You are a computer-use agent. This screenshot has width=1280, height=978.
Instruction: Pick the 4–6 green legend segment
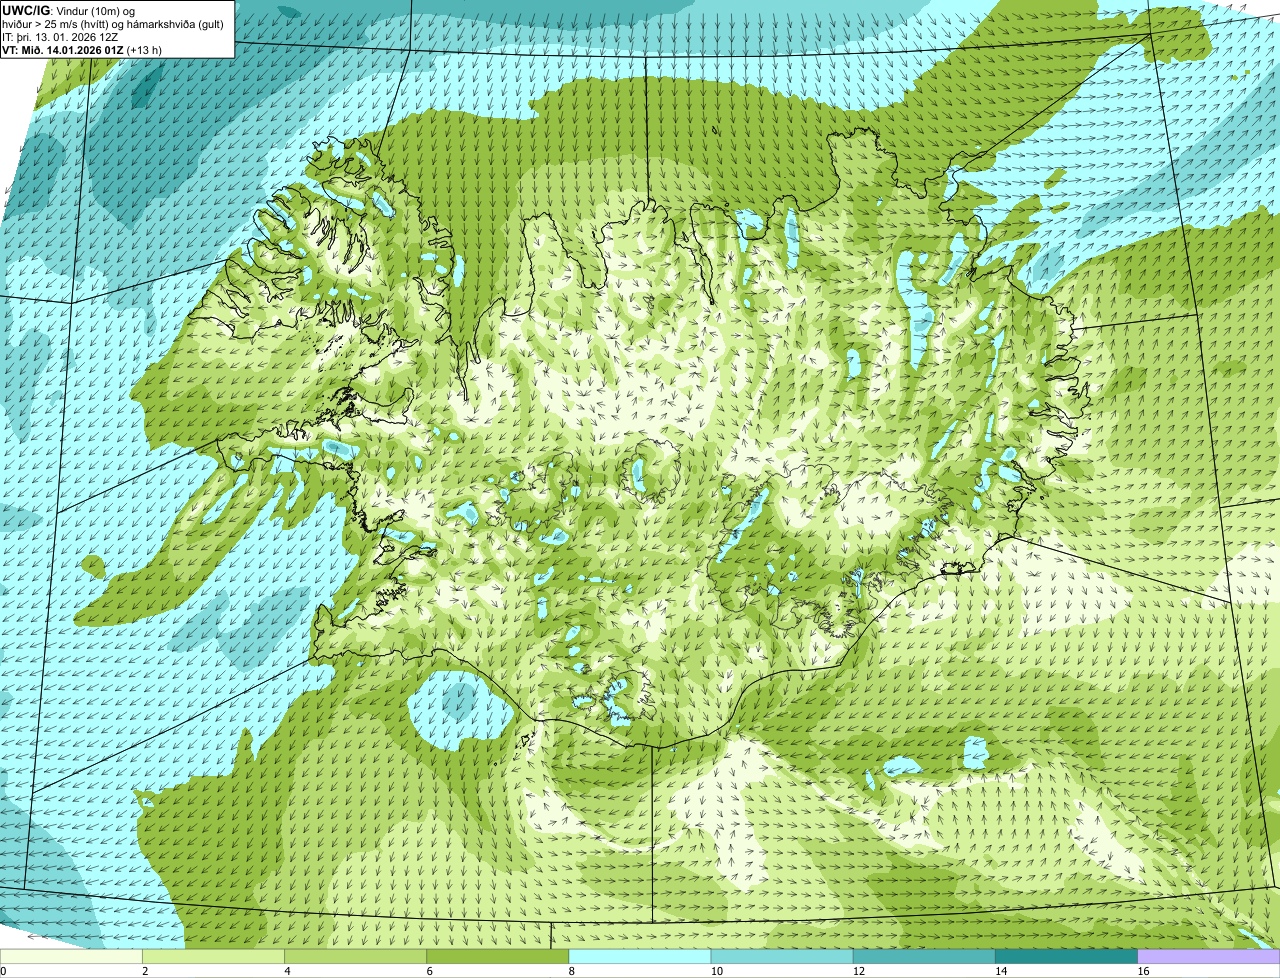click(357, 957)
